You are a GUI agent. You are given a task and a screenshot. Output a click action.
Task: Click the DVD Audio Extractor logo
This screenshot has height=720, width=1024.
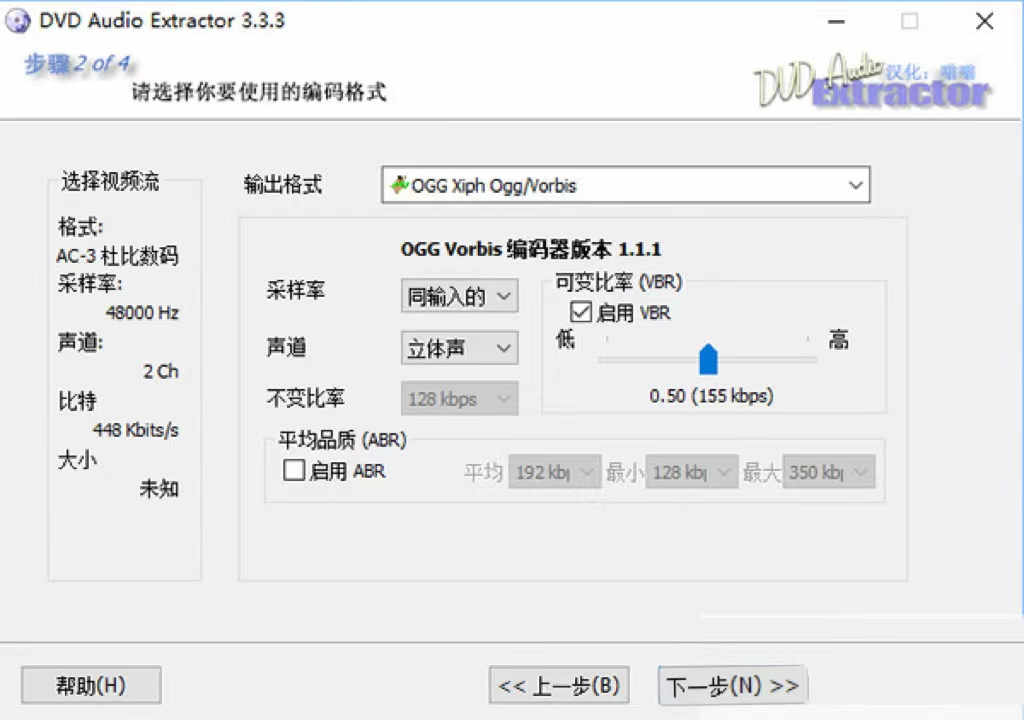pos(872,81)
